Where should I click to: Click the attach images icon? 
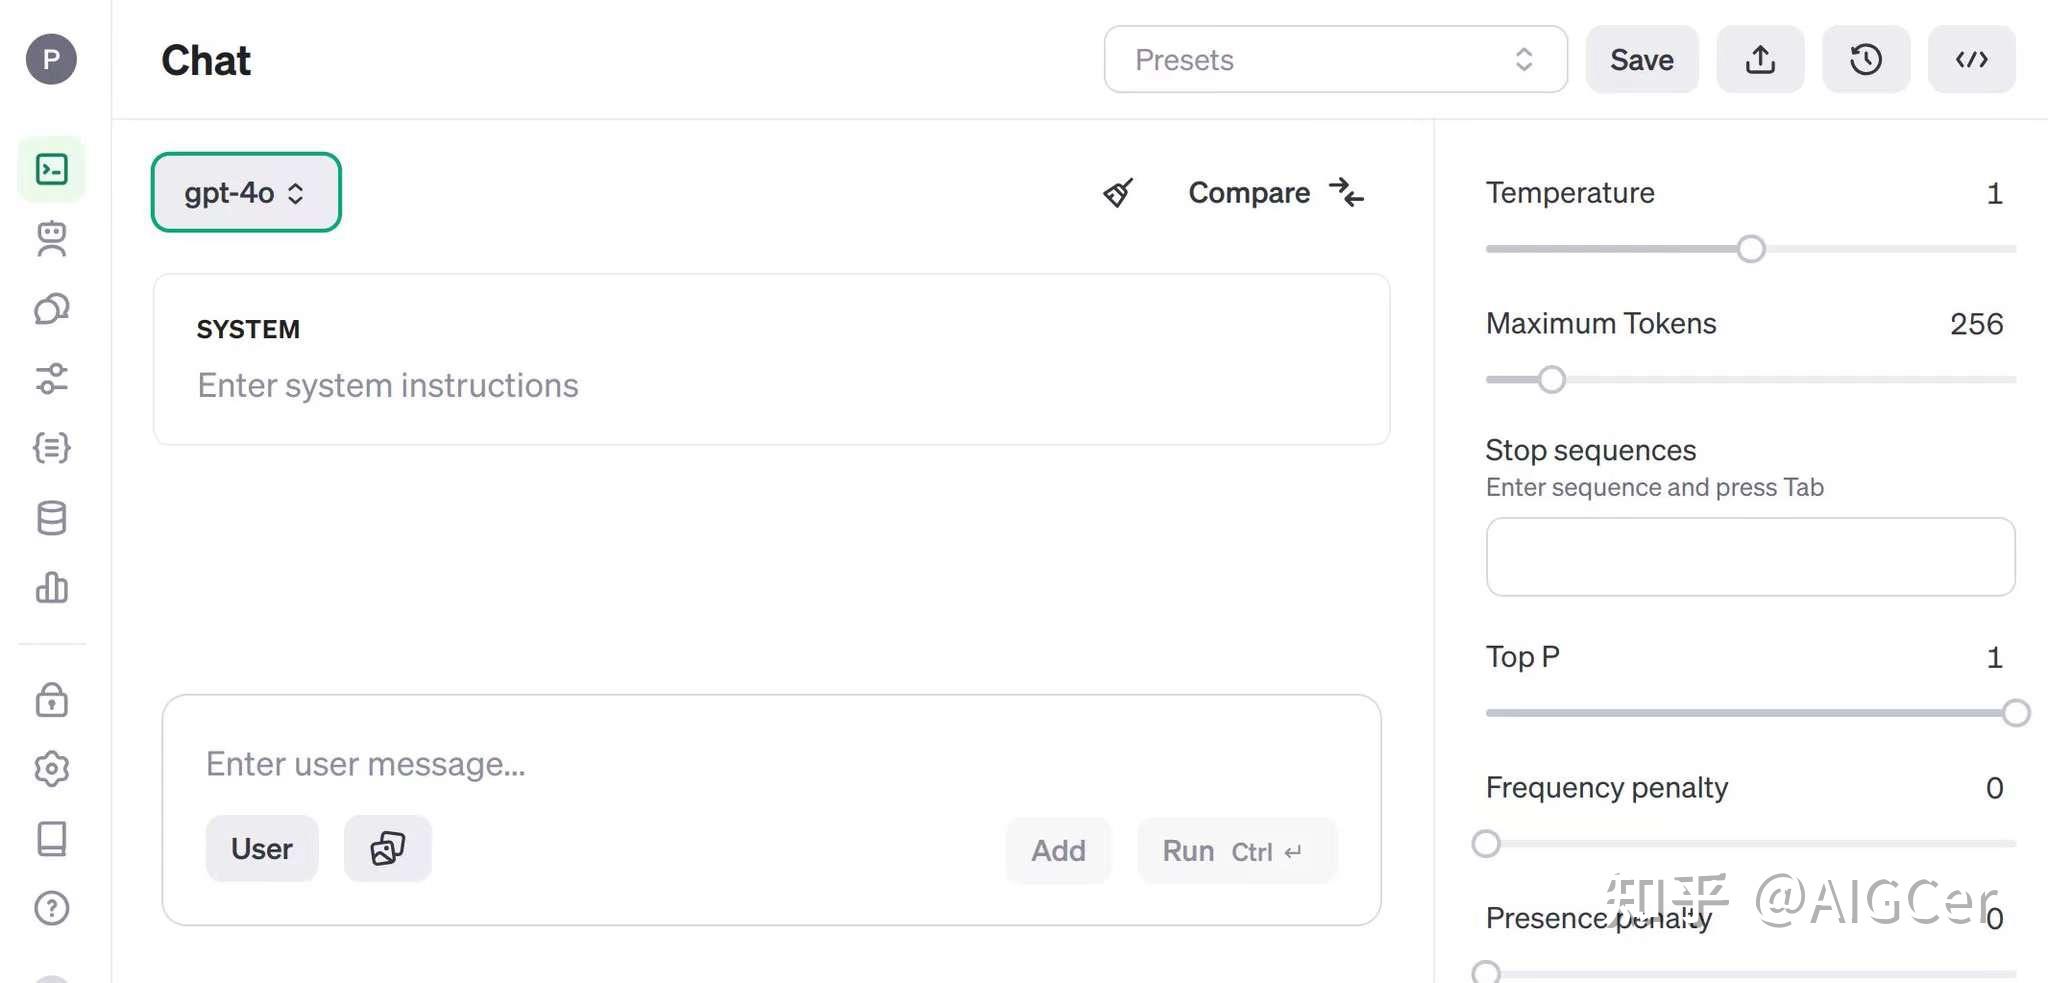[x=388, y=849]
